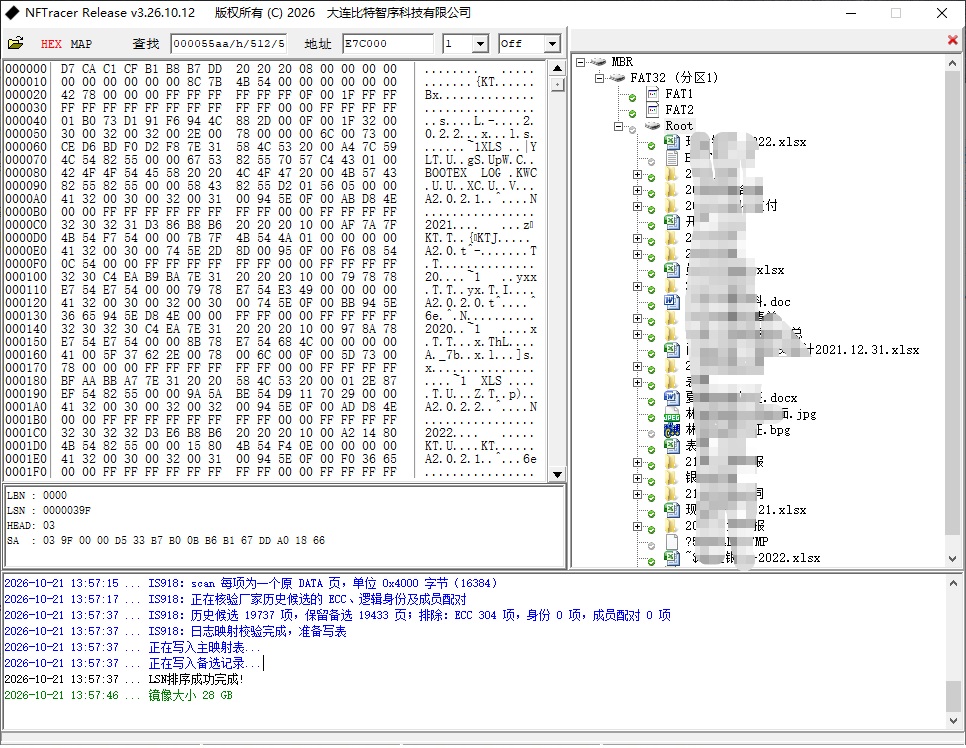This screenshot has height=748, width=966.
Task: Click the log panel scroll up arrow
Action: pos(952,583)
